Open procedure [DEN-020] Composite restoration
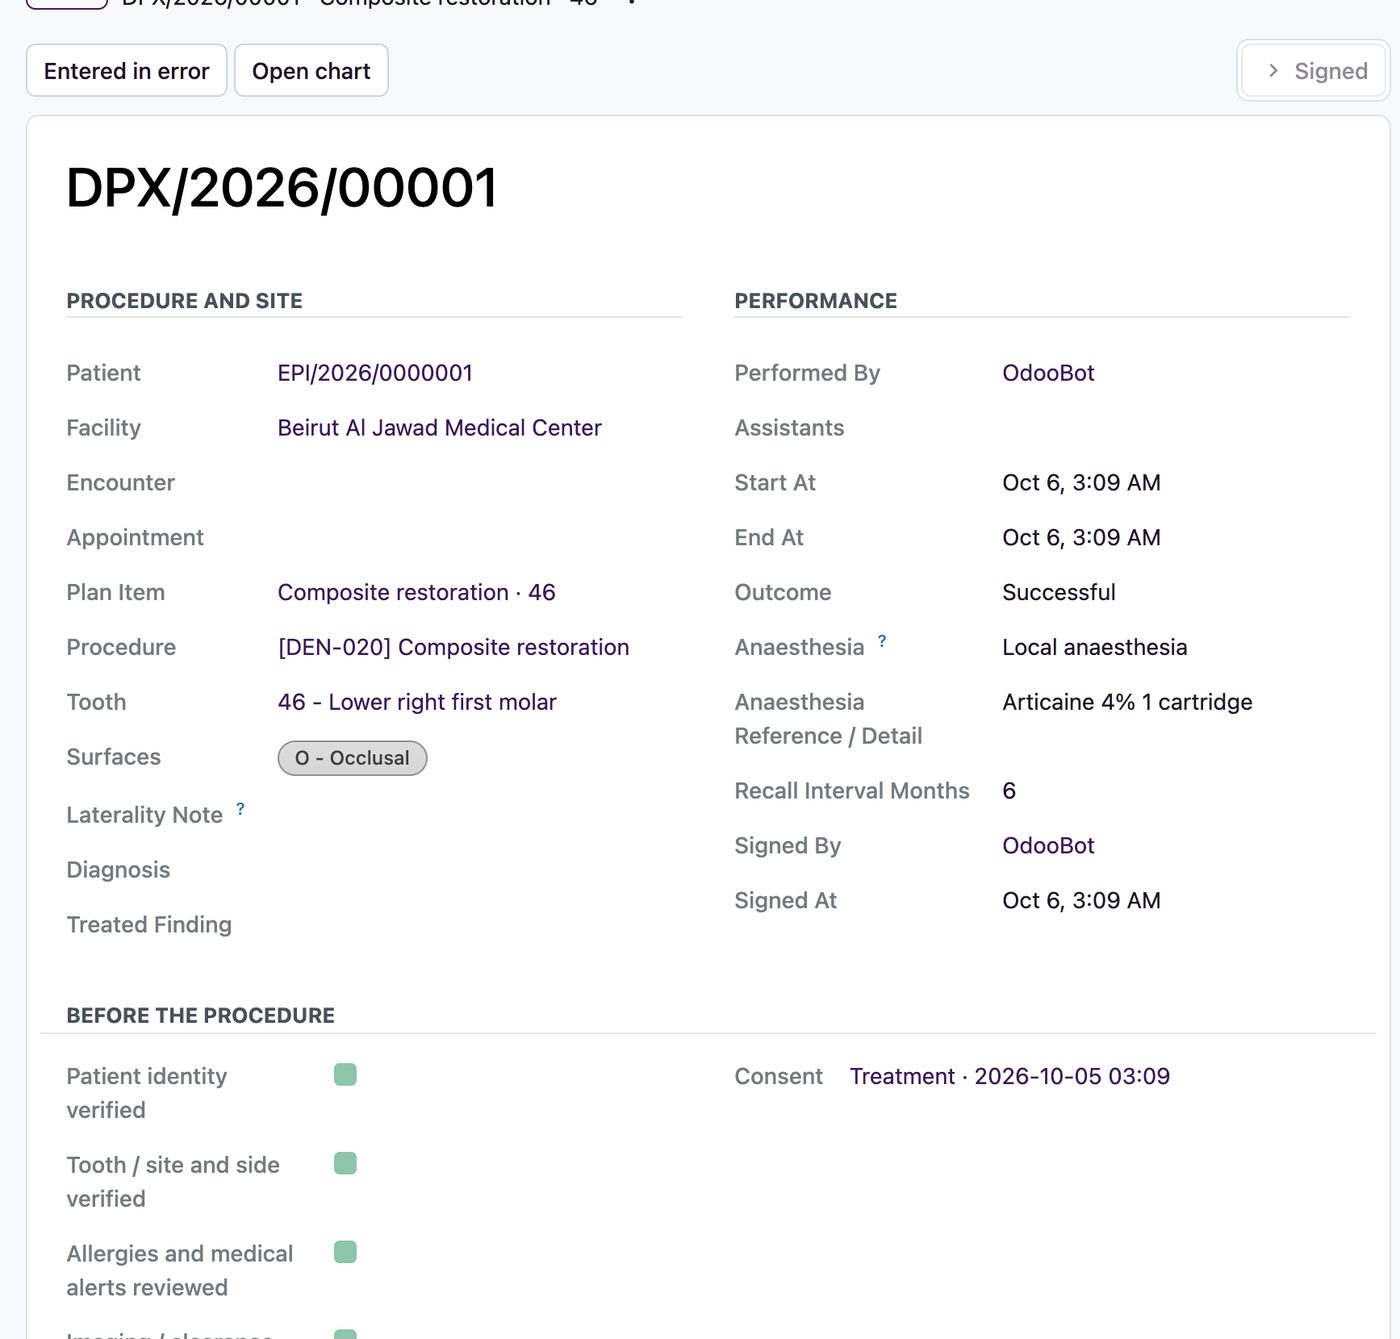The height and width of the screenshot is (1339, 1400). coord(454,648)
